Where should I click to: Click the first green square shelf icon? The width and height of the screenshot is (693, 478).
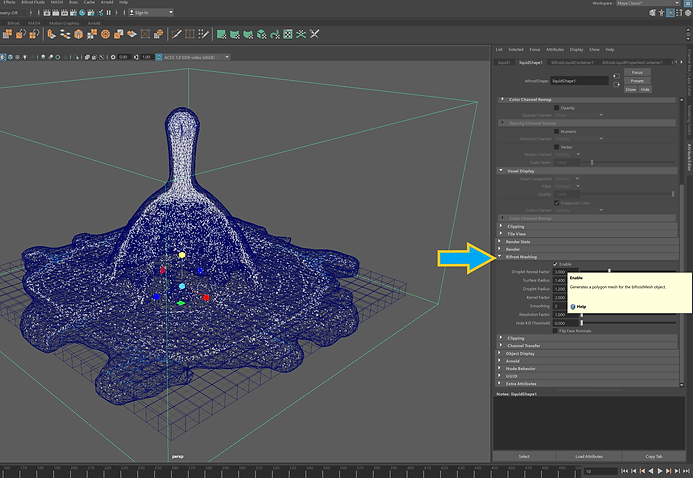tap(221, 34)
